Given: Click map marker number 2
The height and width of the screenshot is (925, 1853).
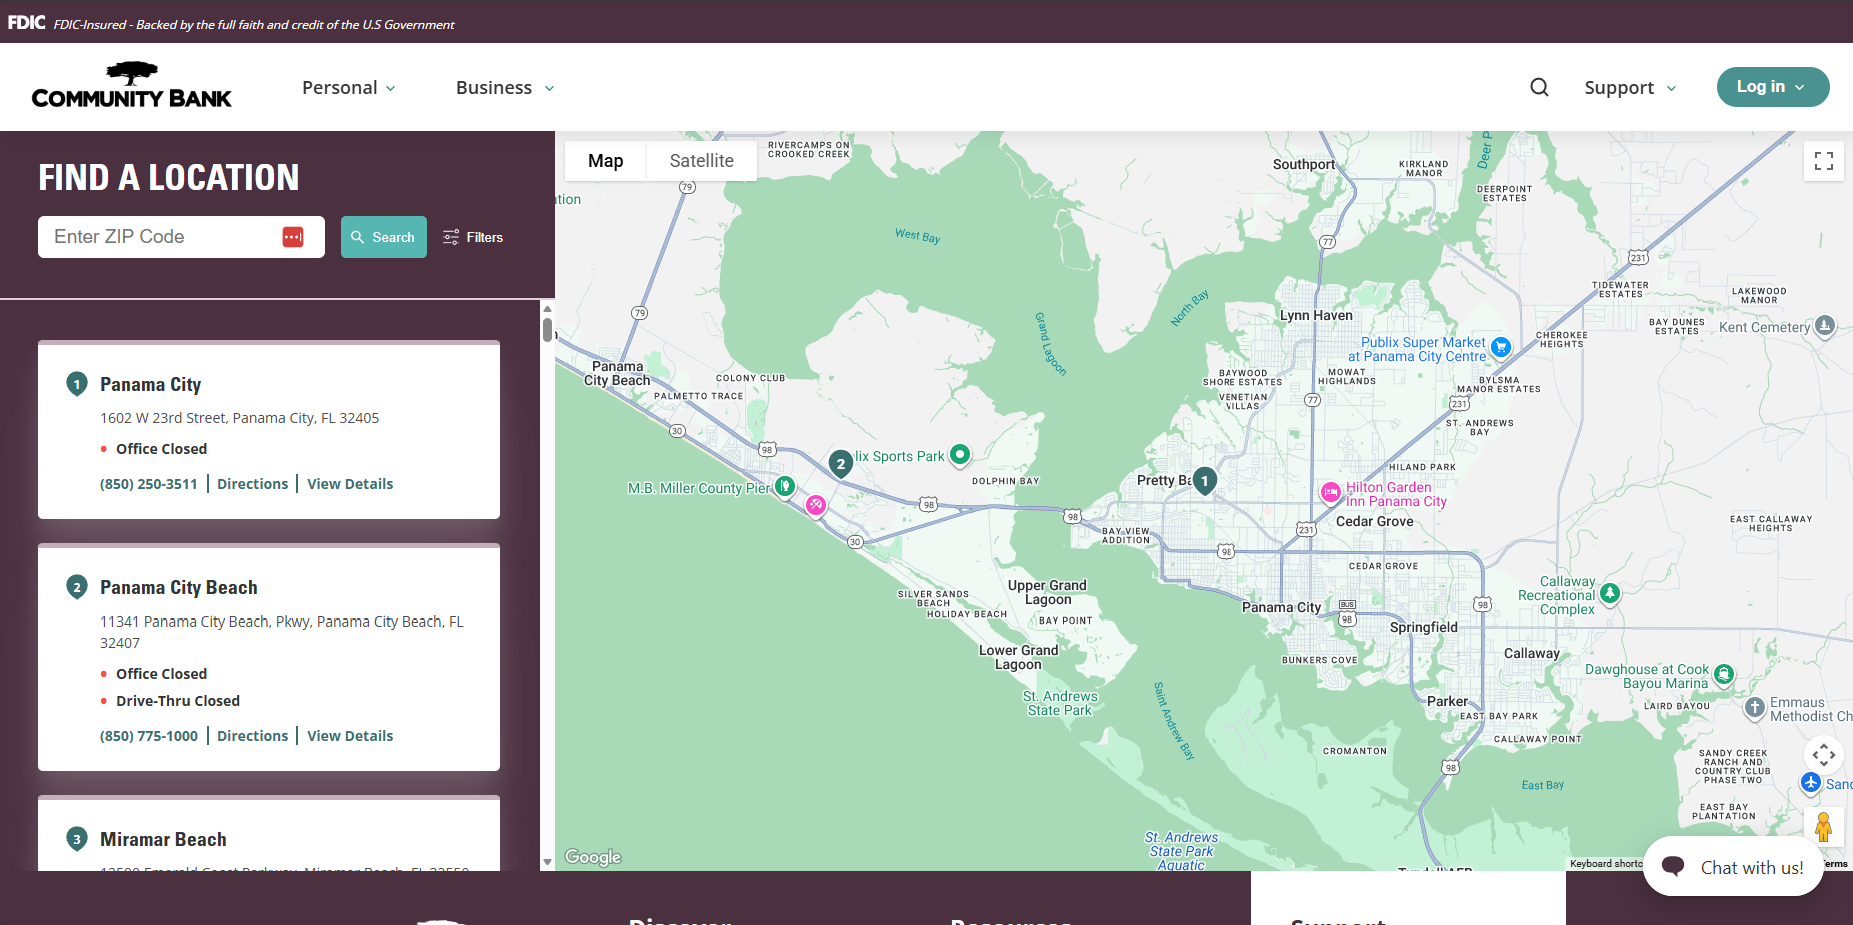Looking at the screenshot, I should pos(840,463).
